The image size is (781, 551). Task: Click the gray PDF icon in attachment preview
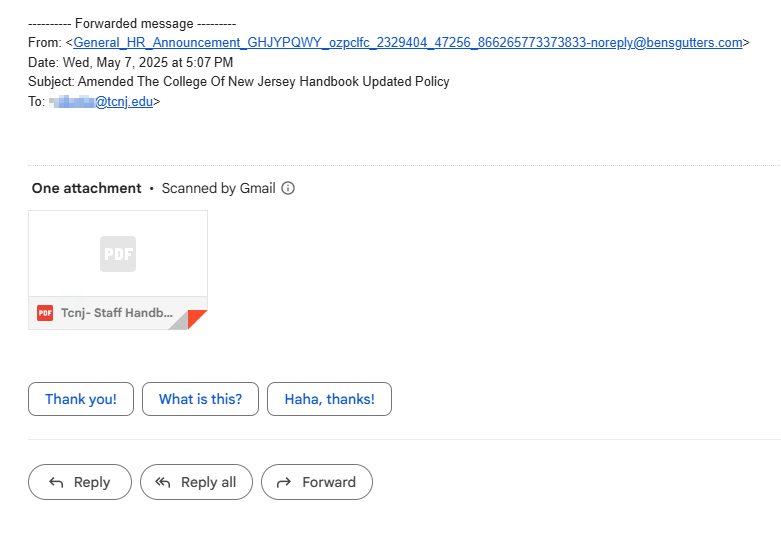click(x=118, y=254)
